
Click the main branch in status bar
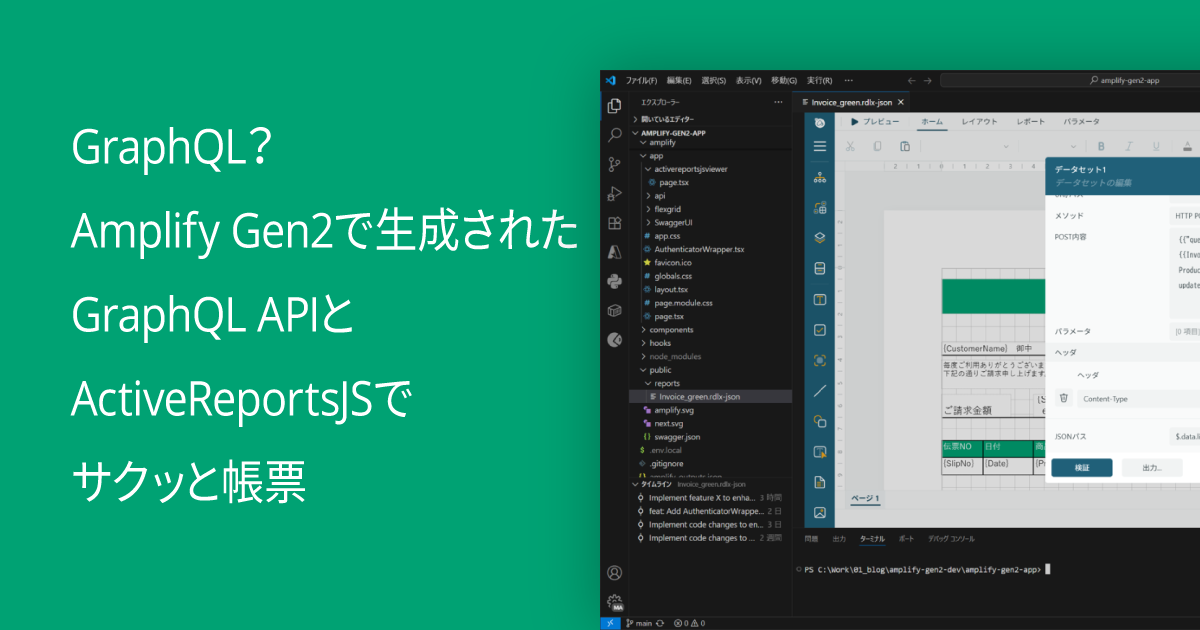pos(639,623)
